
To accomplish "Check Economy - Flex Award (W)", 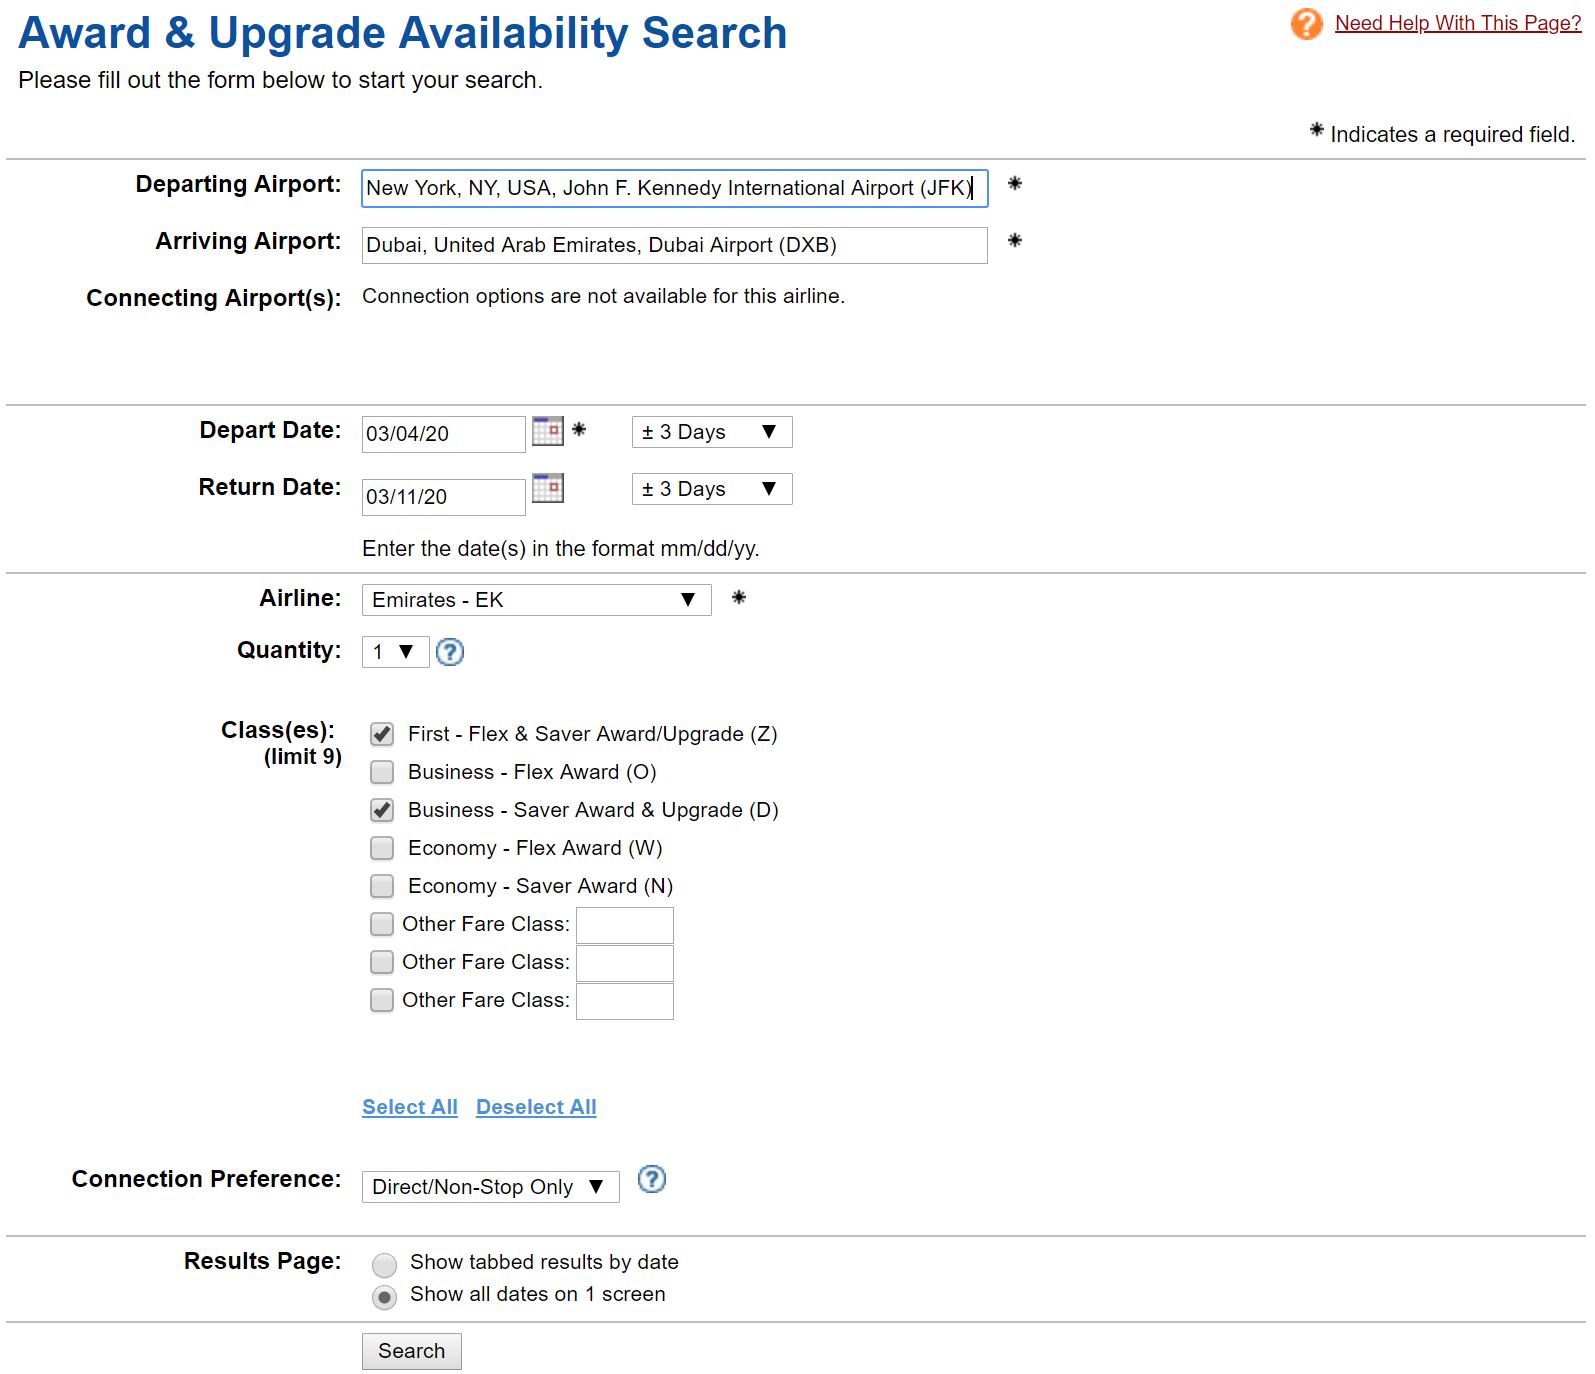I will (382, 848).
